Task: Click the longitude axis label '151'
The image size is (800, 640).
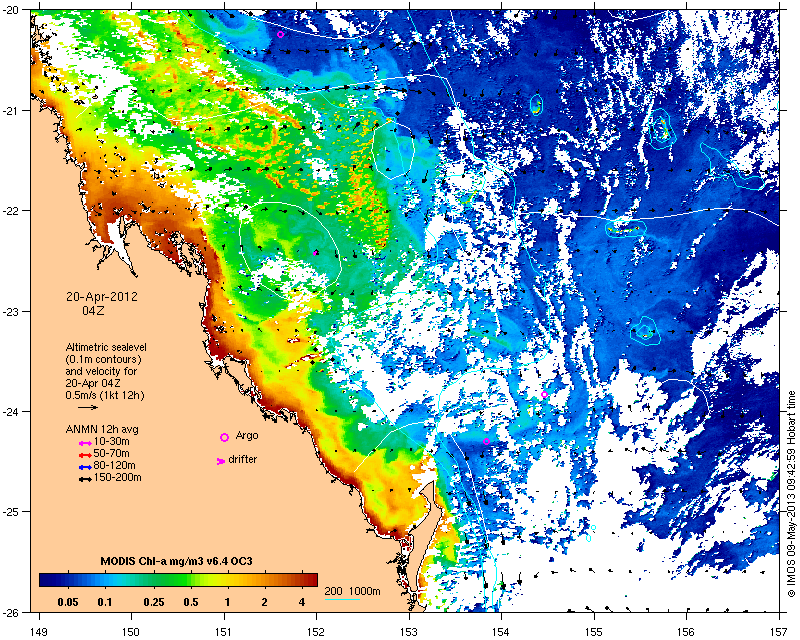Action: [x=224, y=632]
